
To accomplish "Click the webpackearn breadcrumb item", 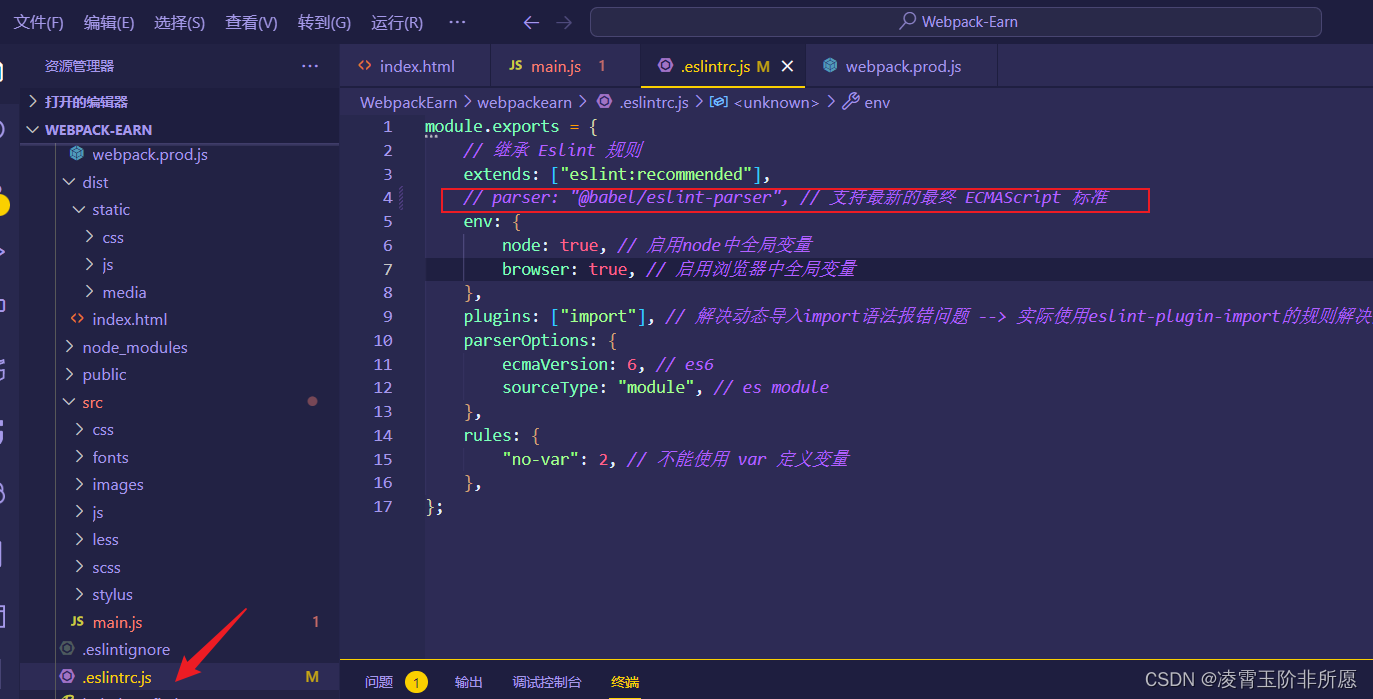I will coord(525,101).
